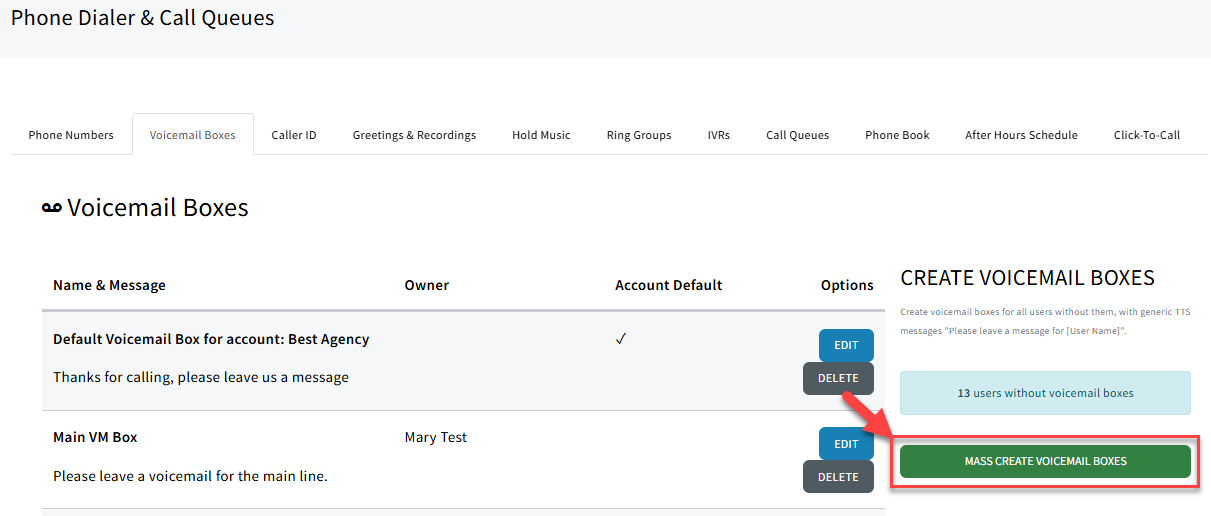This screenshot has height=516, width=1211.
Task: Delete the Main VM Box
Action: tap(838, 477)
